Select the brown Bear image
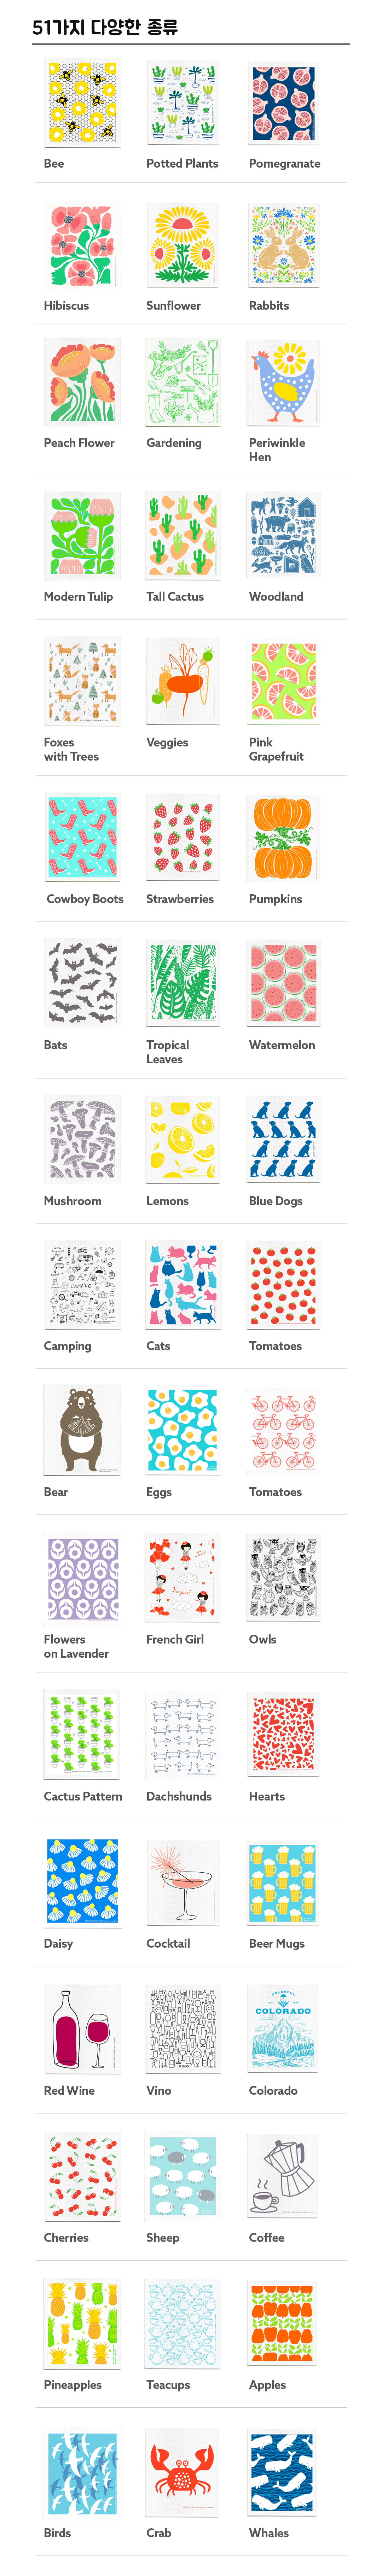Viewport: 382px width, 2576px height. 82,1431
